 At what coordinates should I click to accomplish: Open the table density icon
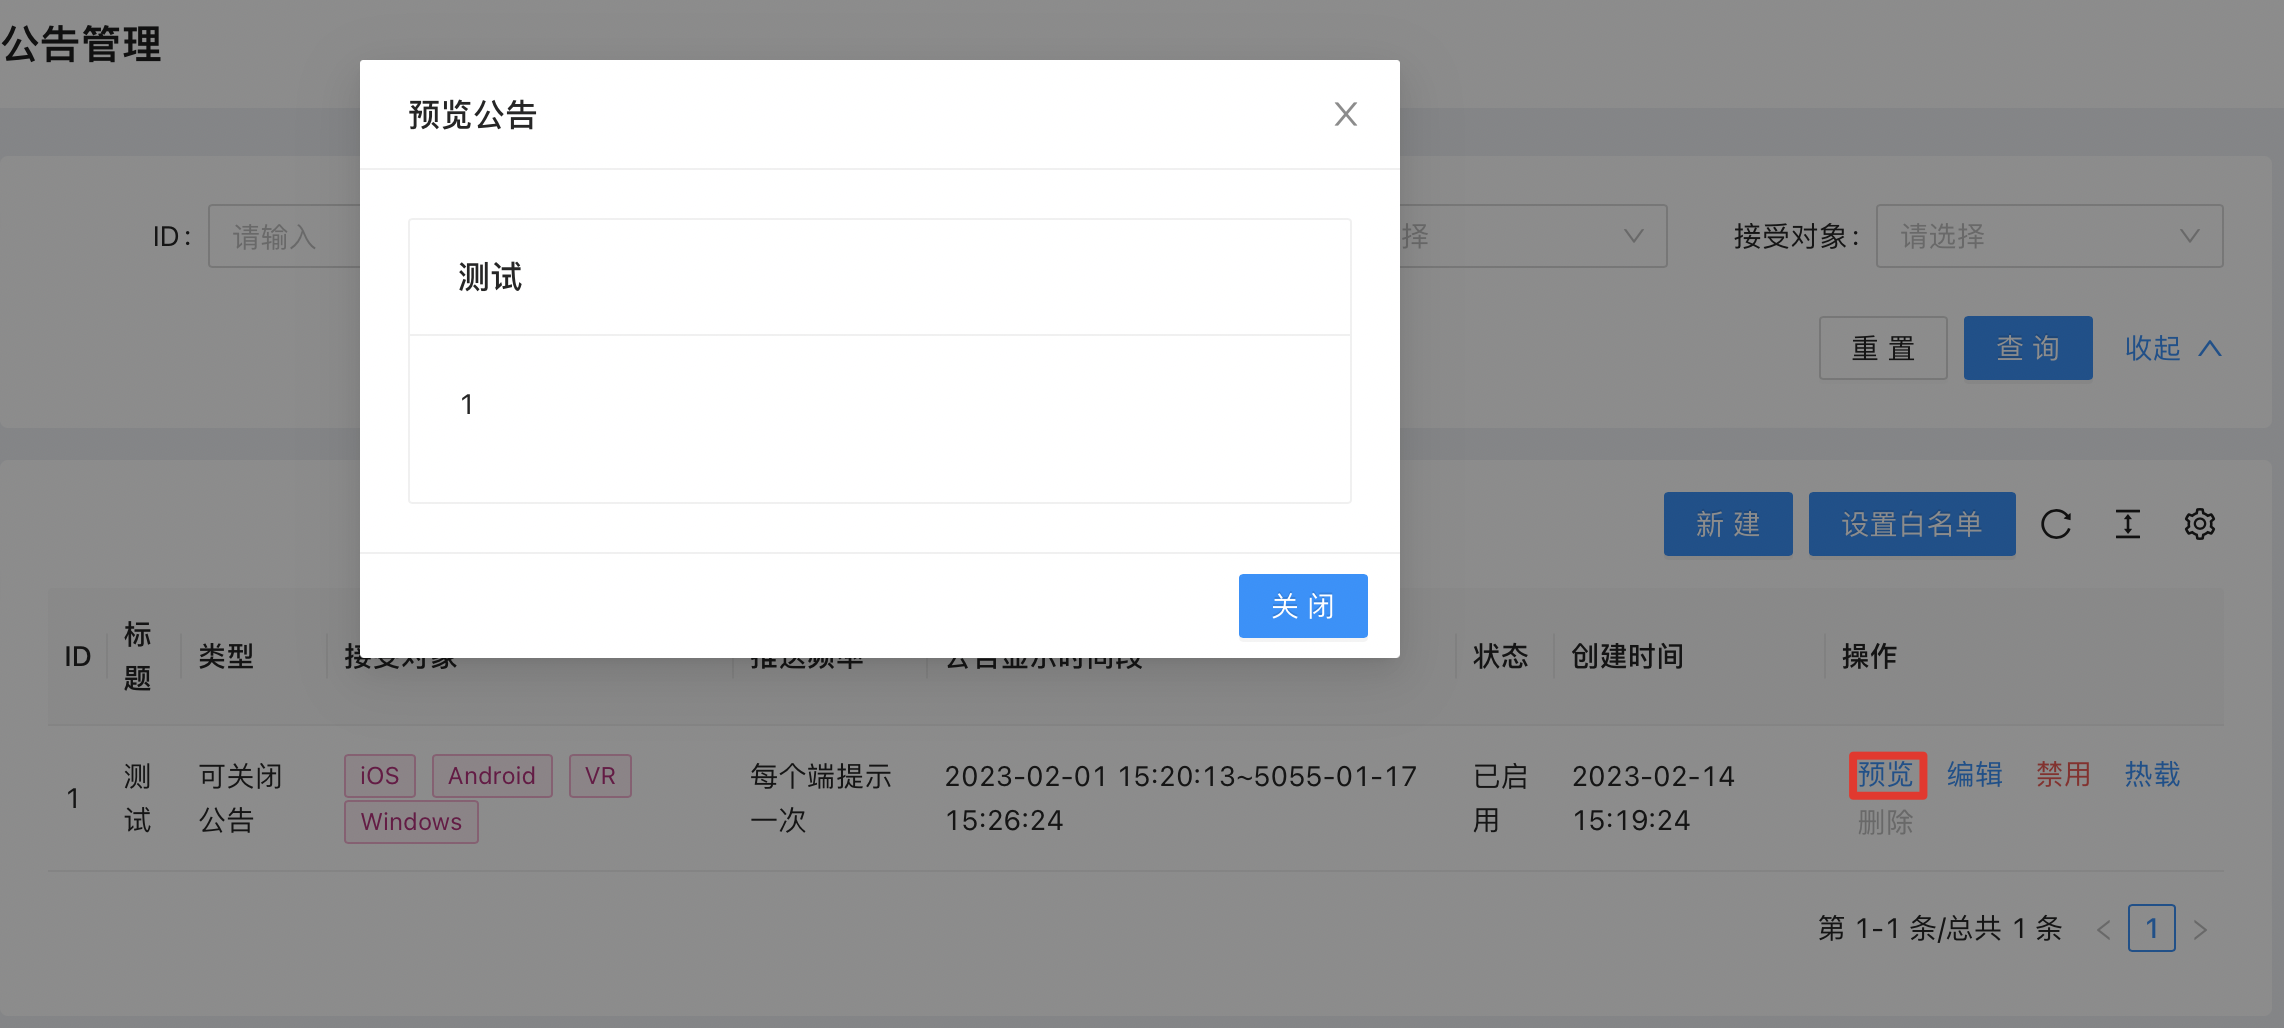tap(2128, 524)
